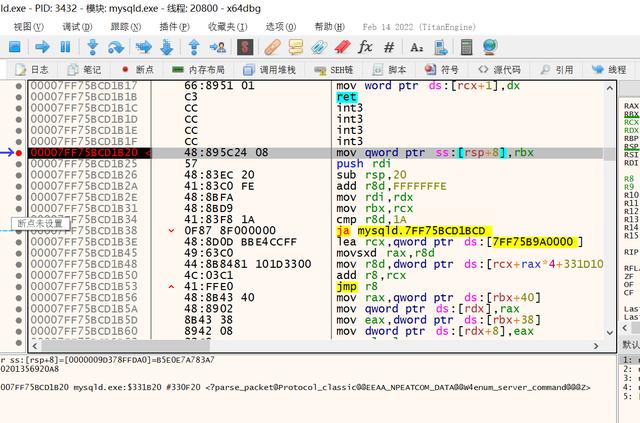Click the trace over down-arrow icon
The image size is (640, 423).
tap(167, 47)
